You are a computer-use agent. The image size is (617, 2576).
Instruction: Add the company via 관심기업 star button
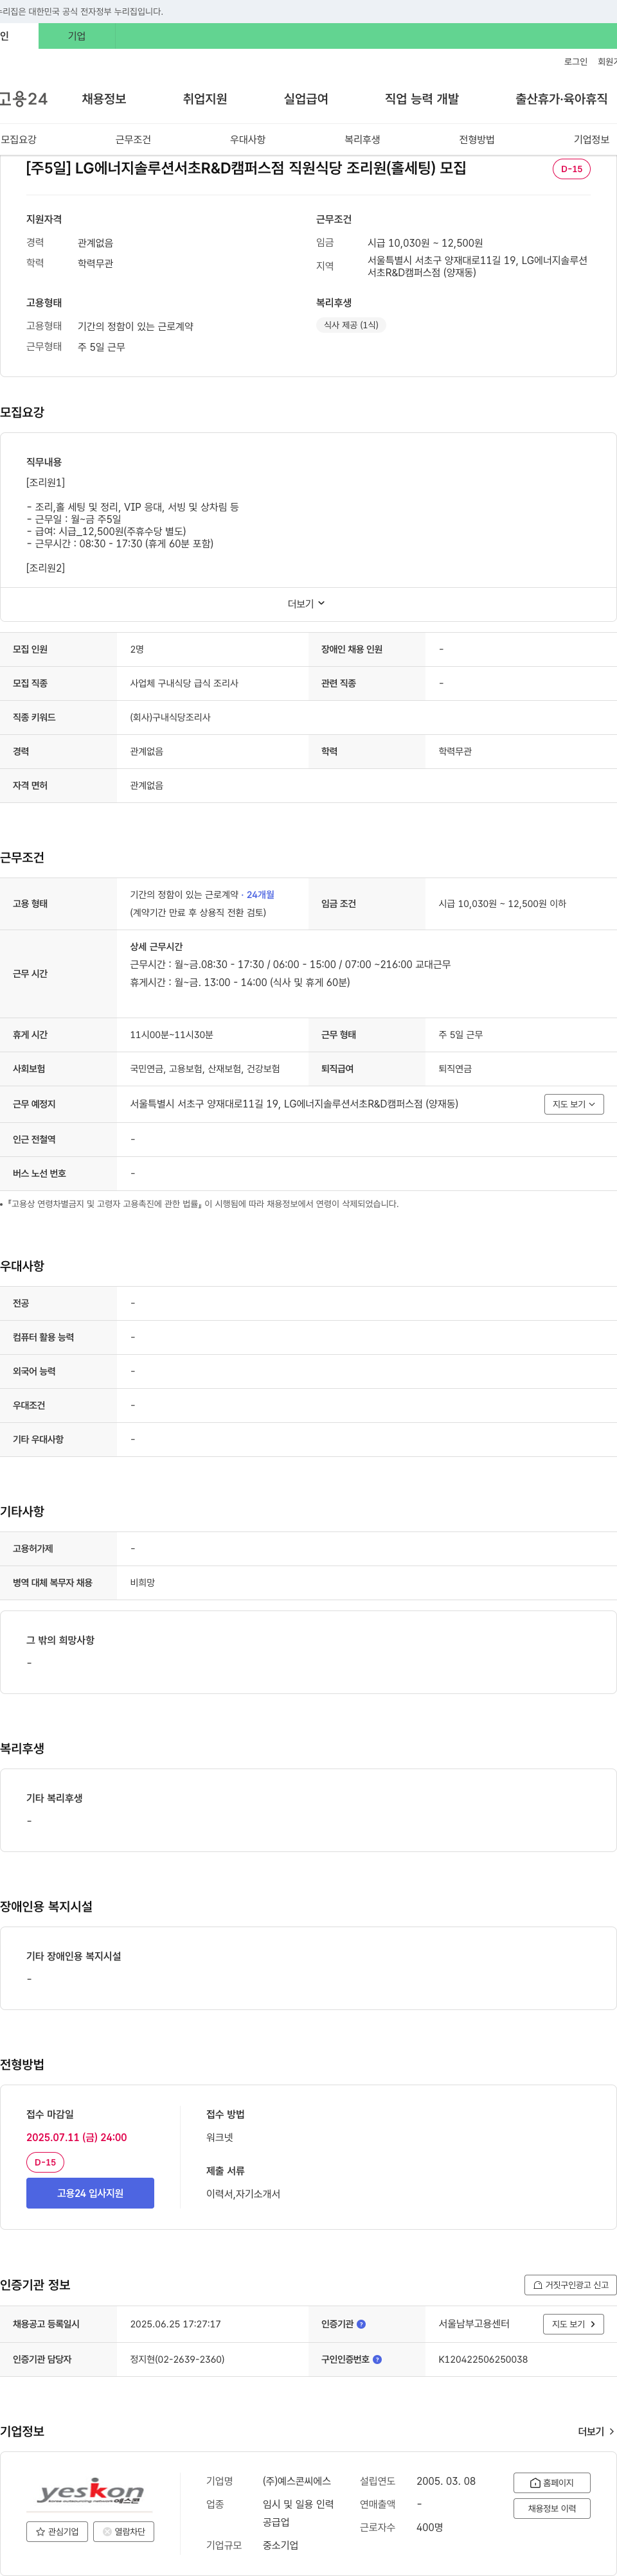57,2531
